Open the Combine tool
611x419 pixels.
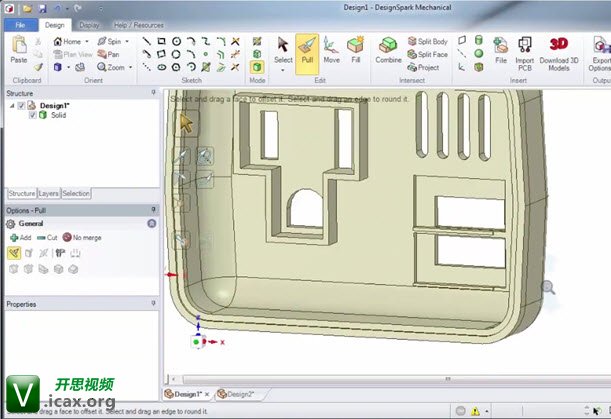click(388, 50)
